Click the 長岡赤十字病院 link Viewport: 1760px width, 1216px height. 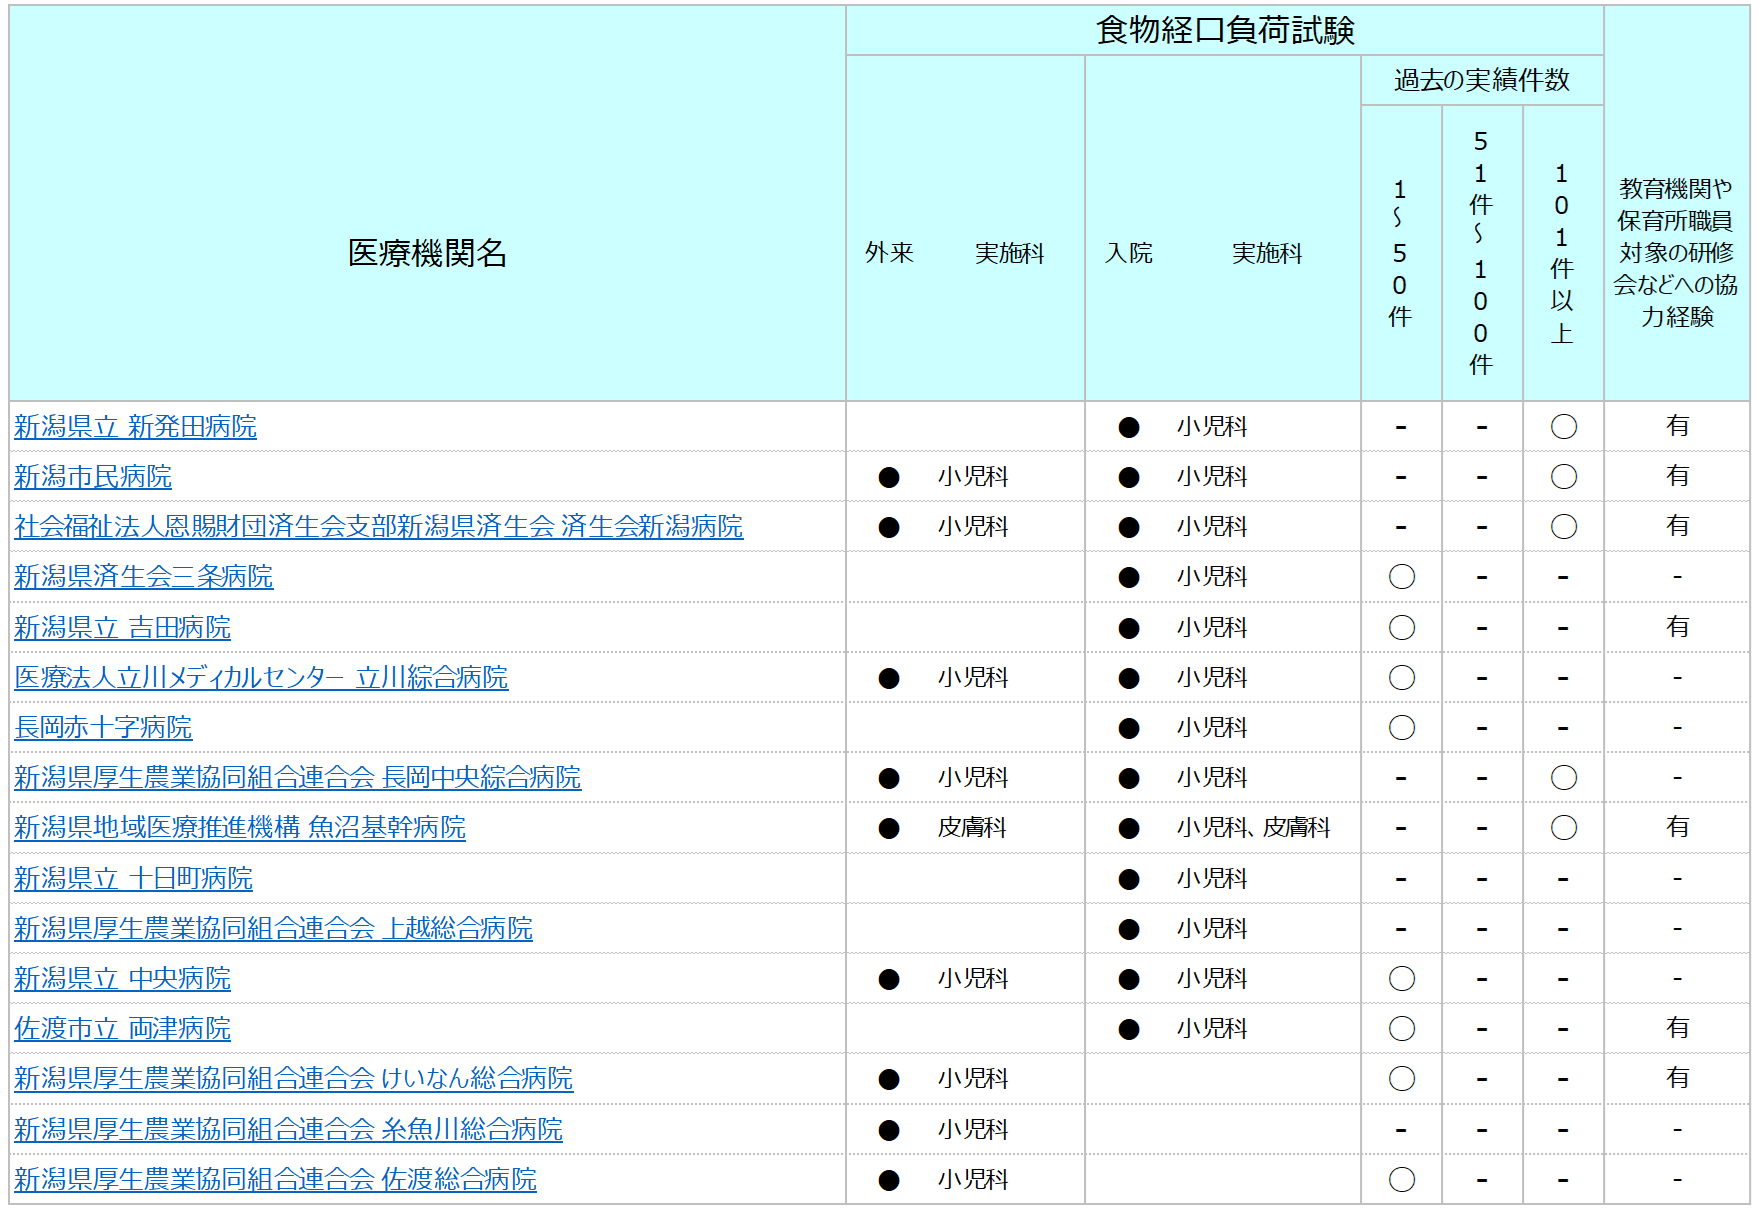103,728
